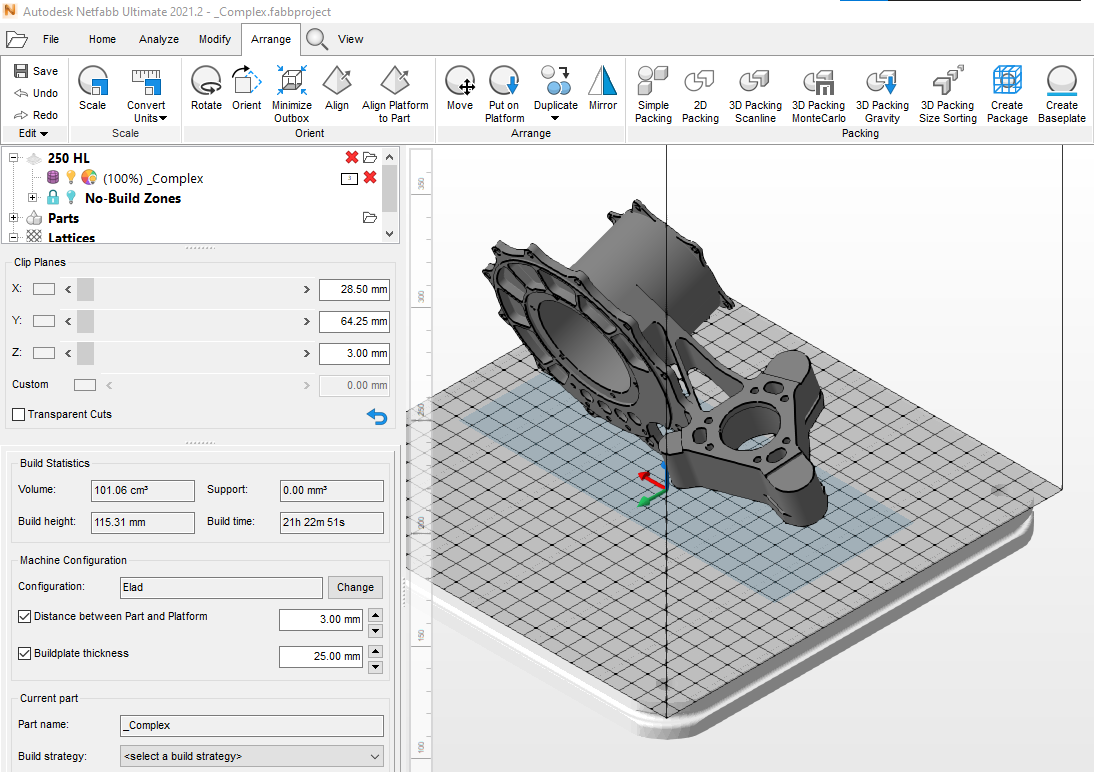1094x772 pixels.
Task: Start Simple Packing
Action: coord(653,95)
